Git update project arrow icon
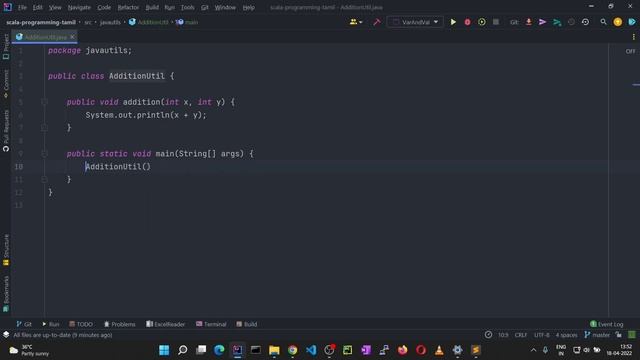The width and height of the screenshot is (640, 360). click(529, 22)
